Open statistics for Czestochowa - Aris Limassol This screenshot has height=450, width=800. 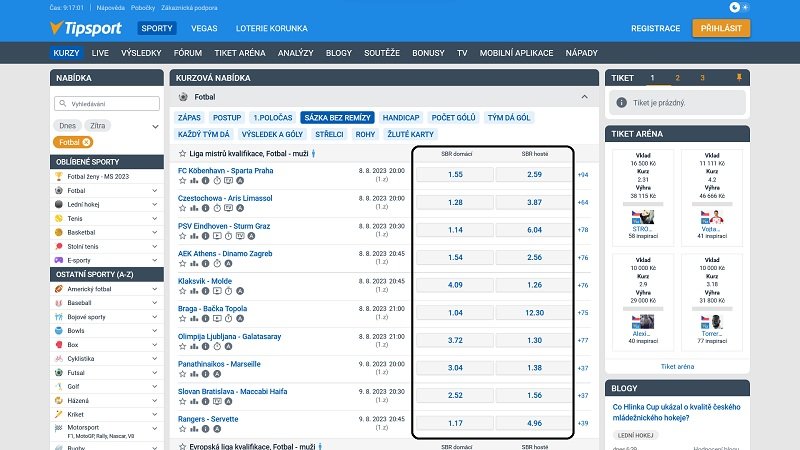pyautogui.click(x=194, y=208)
